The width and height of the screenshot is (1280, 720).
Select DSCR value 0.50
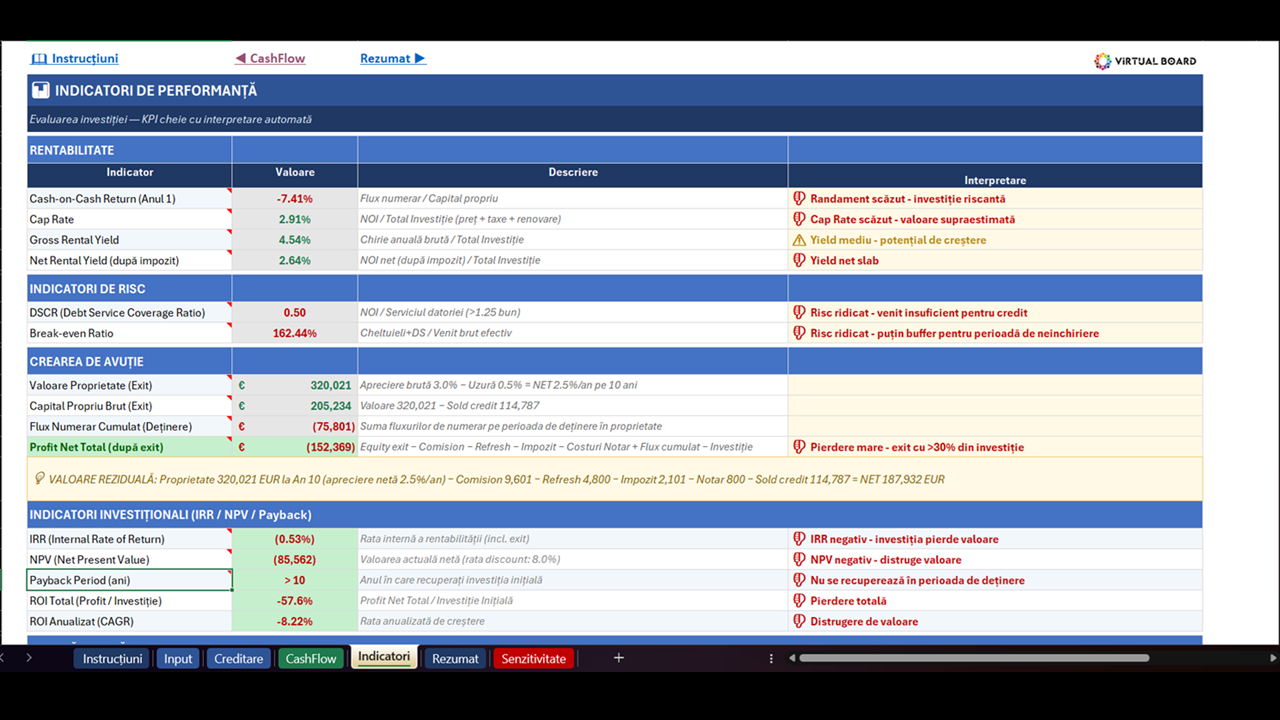coord(295,313)
